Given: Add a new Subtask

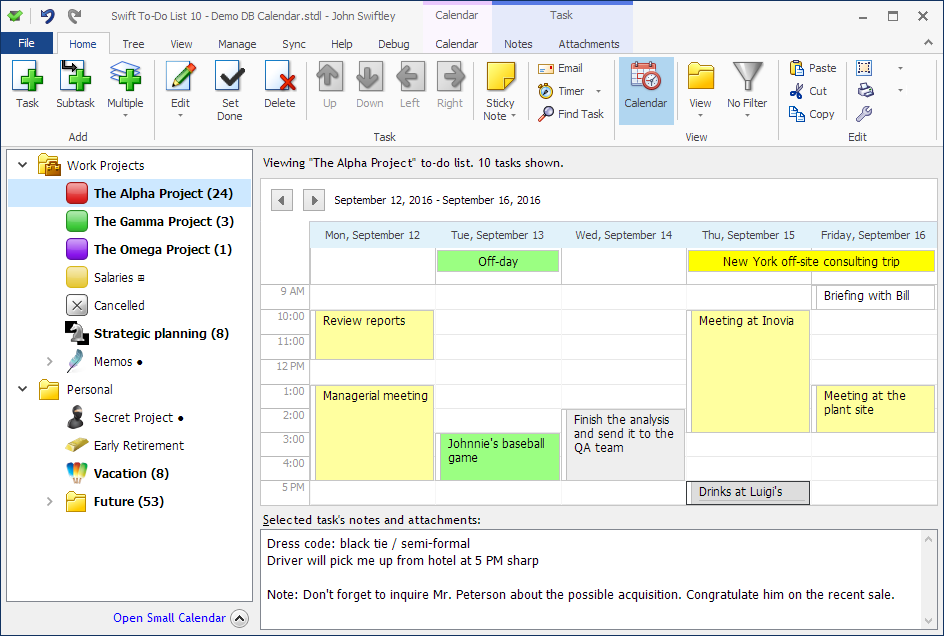Looking at the screenshot, I should 75,85.
